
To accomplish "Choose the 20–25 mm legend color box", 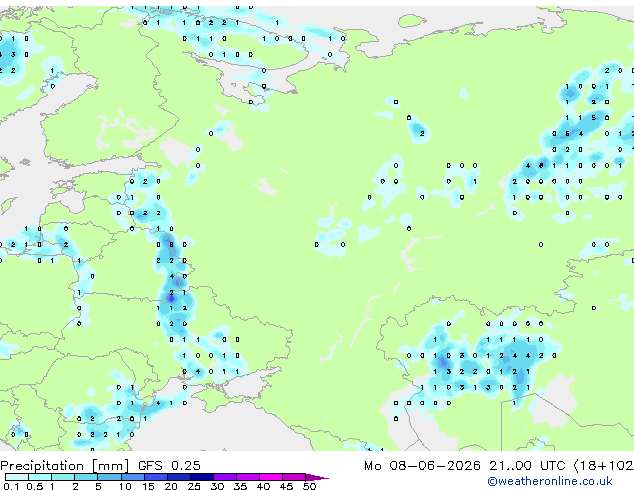I will point(178,477).
